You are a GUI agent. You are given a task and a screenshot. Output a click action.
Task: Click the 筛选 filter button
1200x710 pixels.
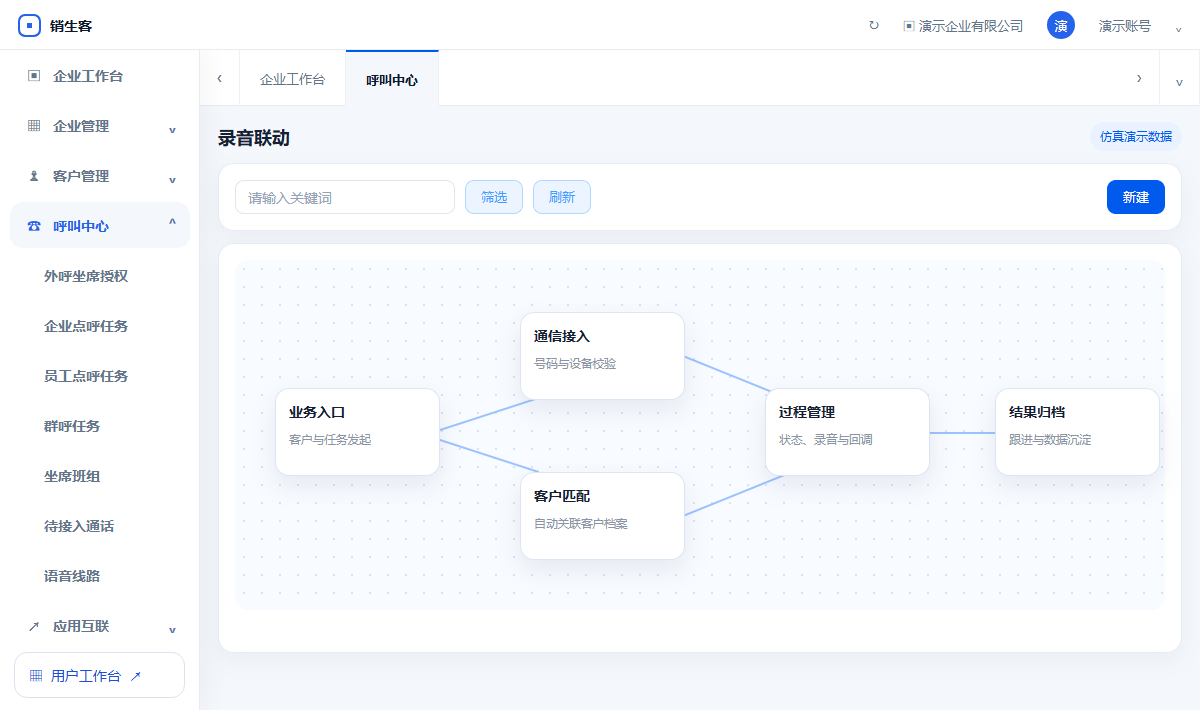coord(494,197)
